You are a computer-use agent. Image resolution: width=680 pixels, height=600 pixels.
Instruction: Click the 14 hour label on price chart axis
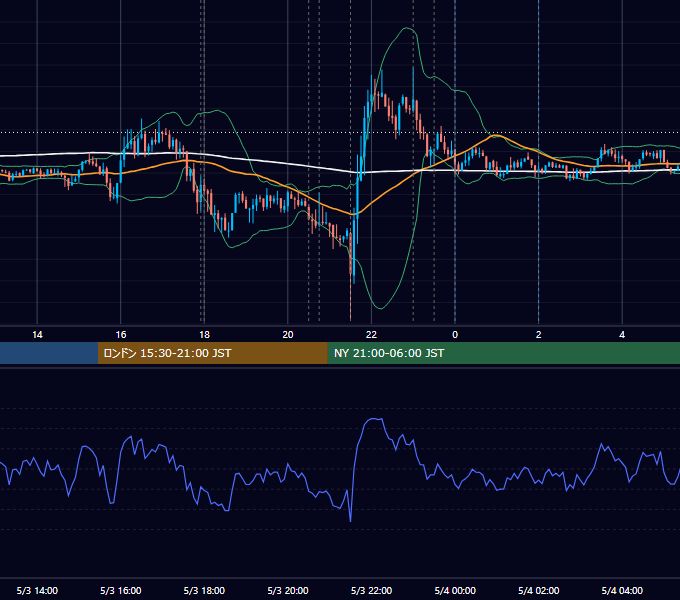[x=37, y=335]
